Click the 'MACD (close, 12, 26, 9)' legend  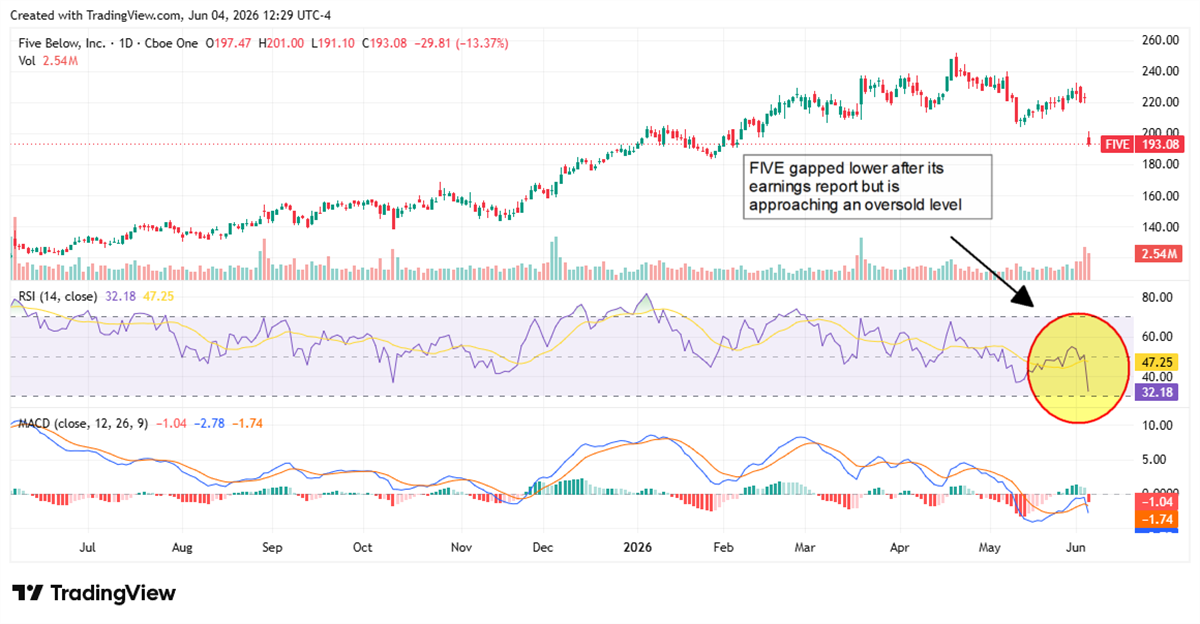83,423
